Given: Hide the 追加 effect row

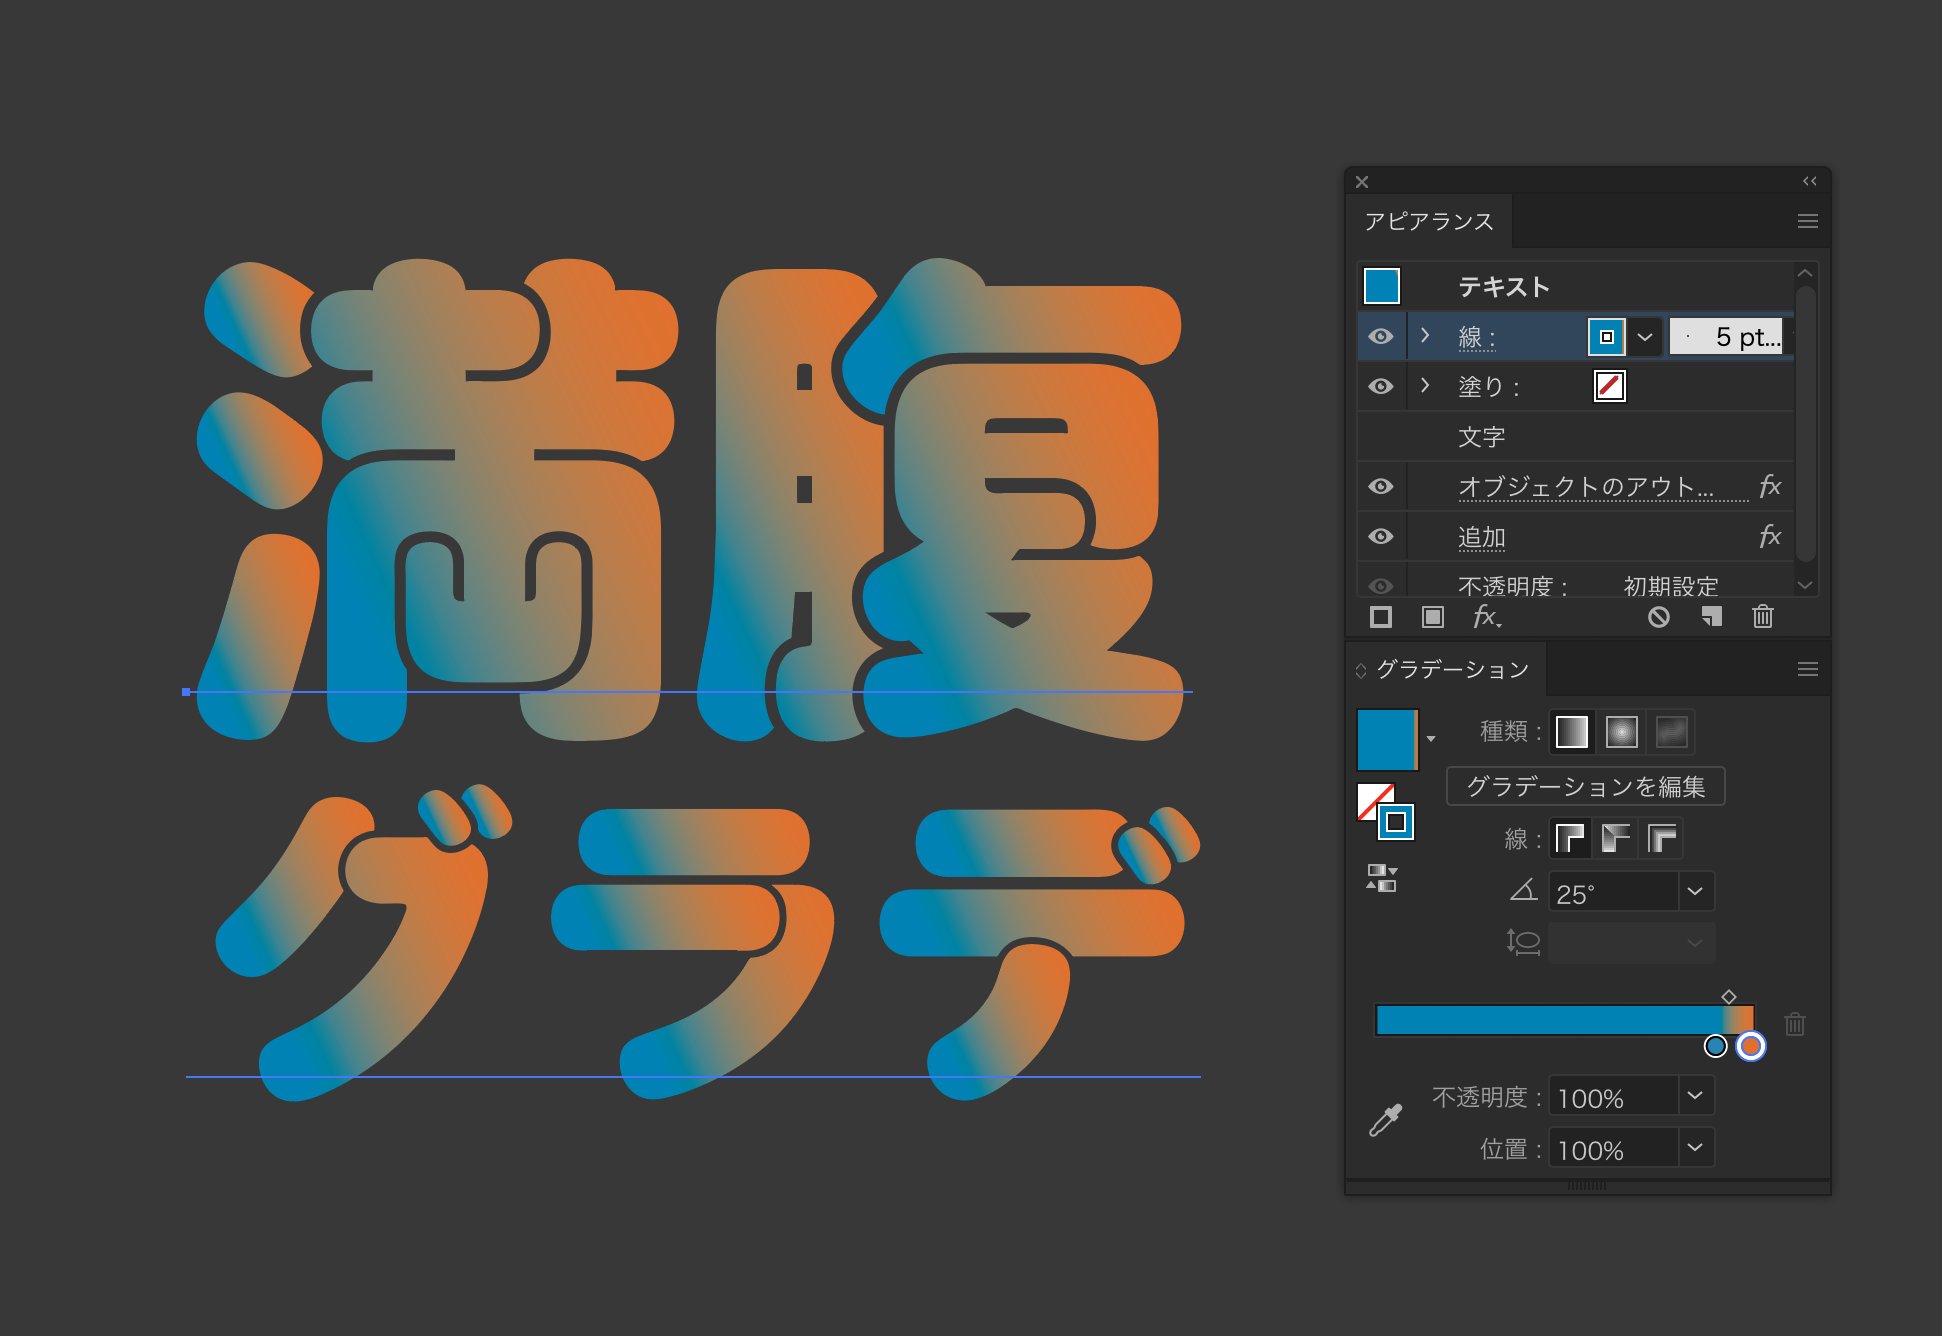Looking at the screenshot, I should (1381, 537).
